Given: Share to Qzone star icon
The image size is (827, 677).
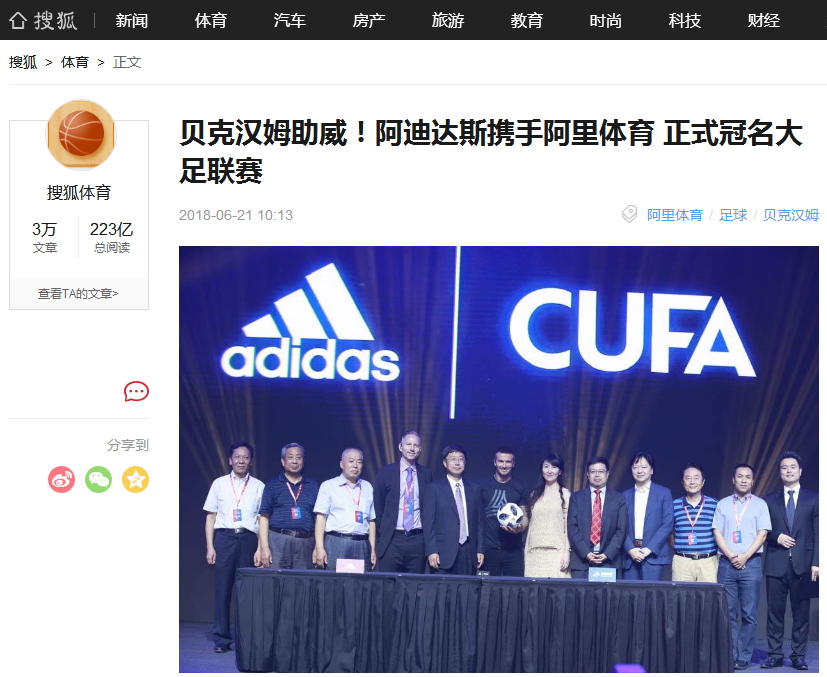Looking at the screenshot, I should click(136, 479).
